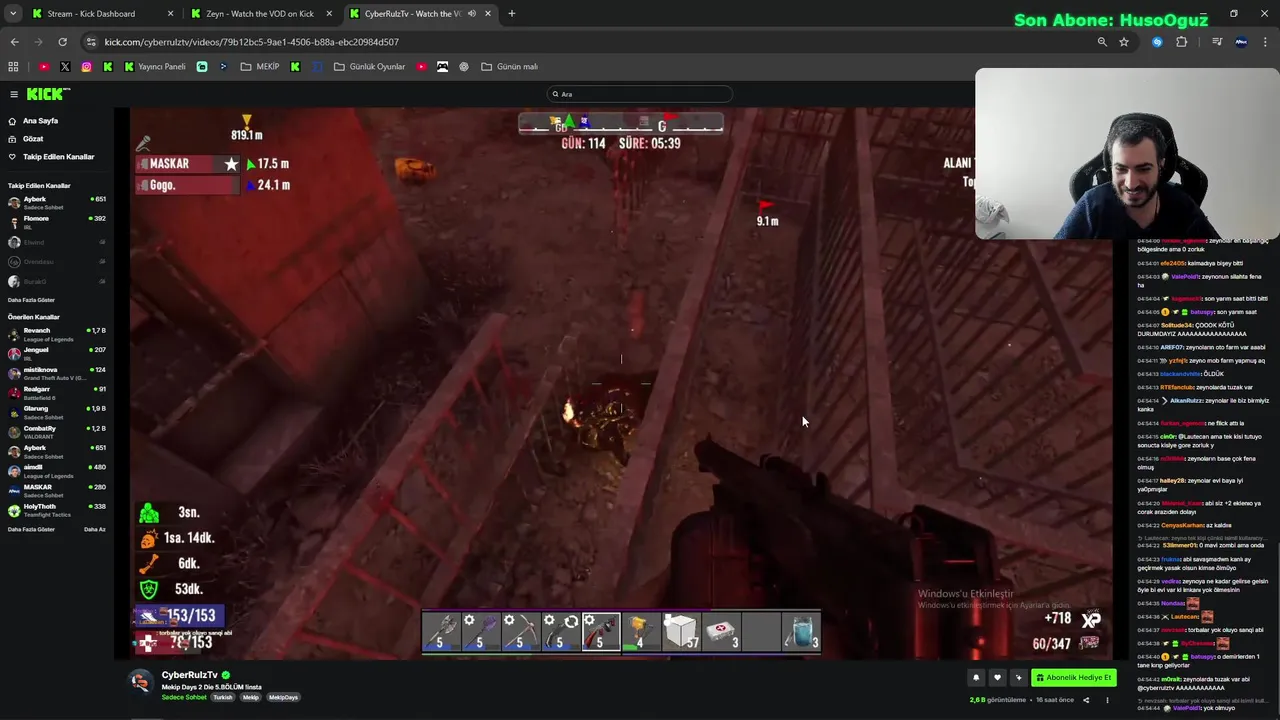Open the Extensions puzzle icon
The width and height of the screenshot is (1280, 720).
1181,42
